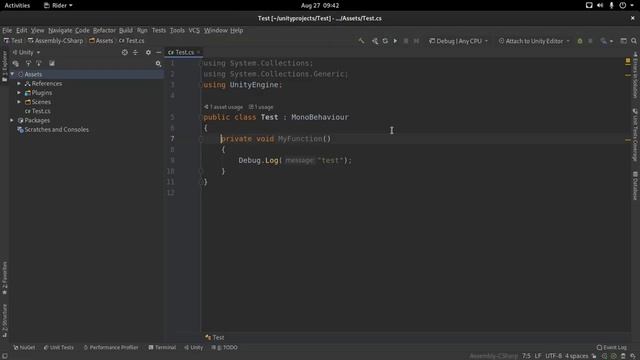This screenshot has height=360, width=640.
Task: Open the Unity view selector dropdown
Action: pyautogui.click(x=26, y=52)
